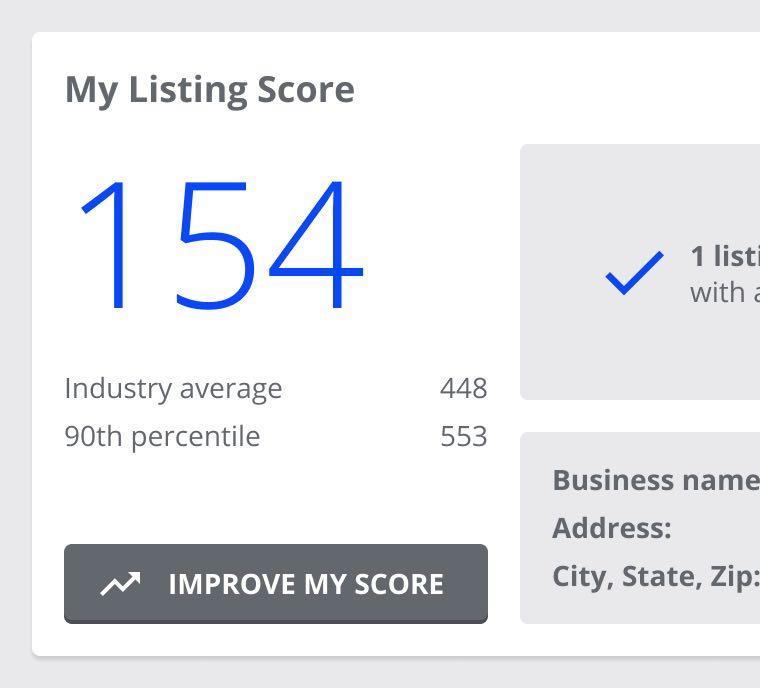The width and height of the screenshot is (760, 688).
Task: Click the digit 5 in the score
Action: coord(213,245)
